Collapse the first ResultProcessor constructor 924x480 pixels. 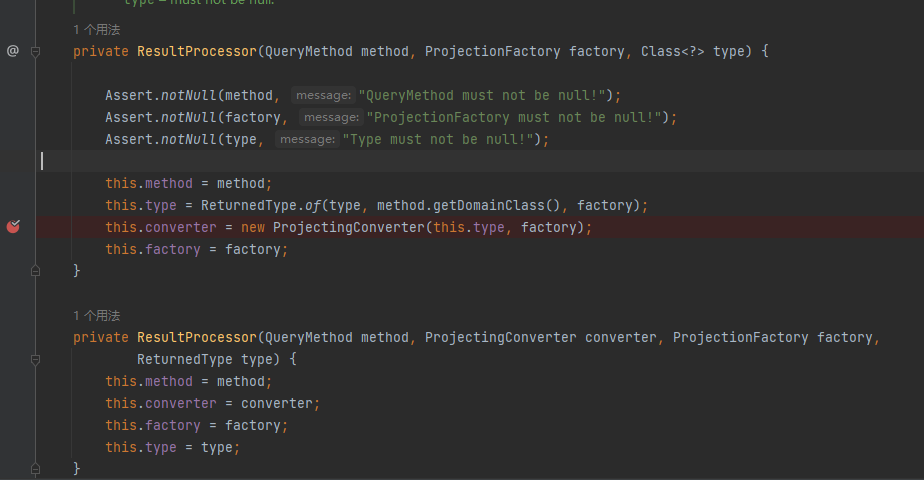tap(36, 51)
